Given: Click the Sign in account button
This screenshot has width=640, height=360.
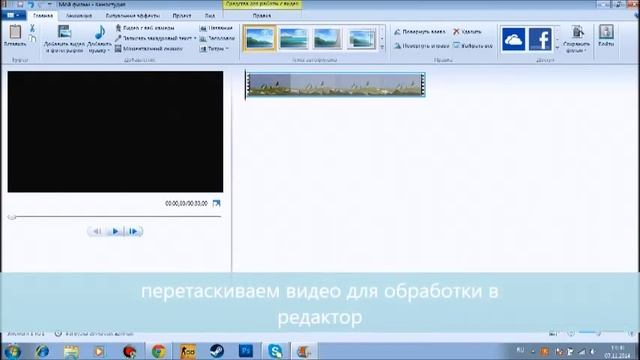Looking at the screenshot, I should click(x=606, y=36).
